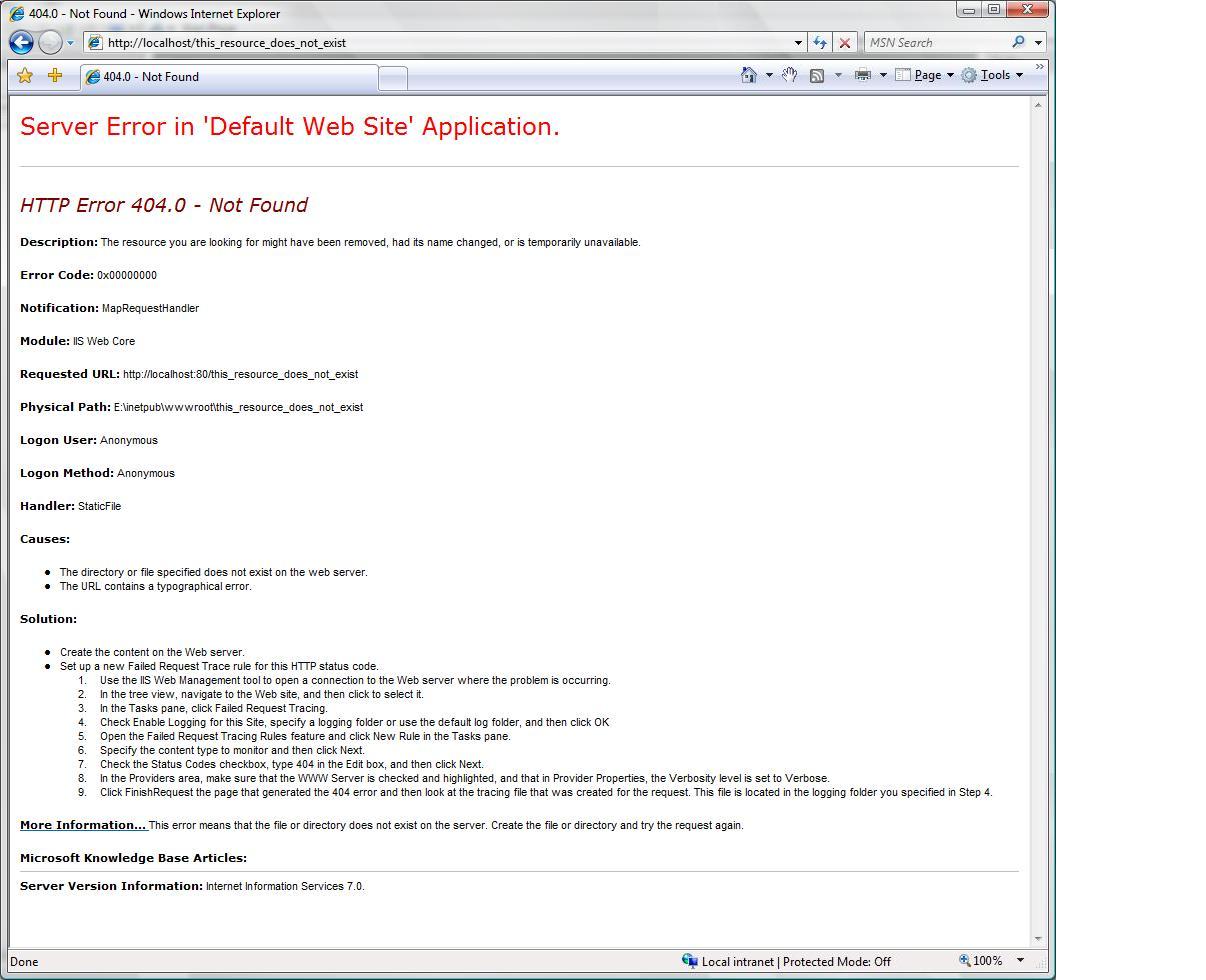This screenshot has width=1206, height=980.
Task: Stop page loading with red X icon
Action: point(844,42)
